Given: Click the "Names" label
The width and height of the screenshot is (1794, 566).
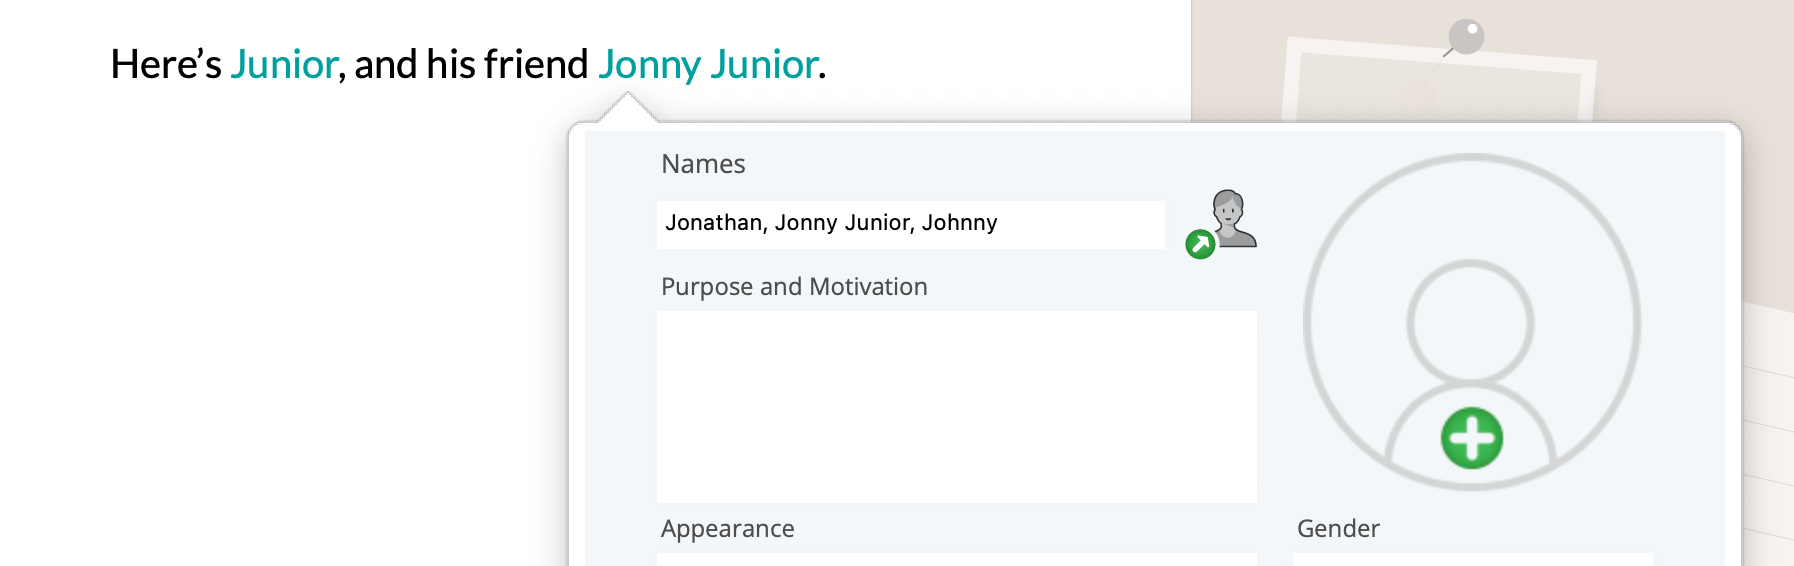Looking at the screenshot, I should (x=703, y=164).
